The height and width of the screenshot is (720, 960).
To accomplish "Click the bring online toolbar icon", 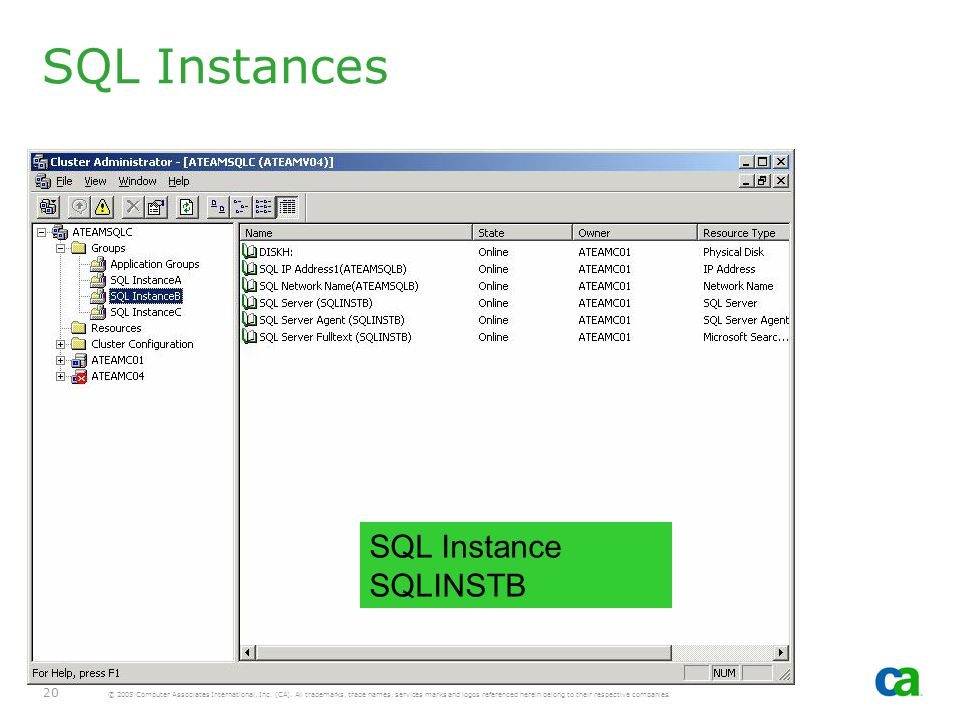I will [79, 207].
